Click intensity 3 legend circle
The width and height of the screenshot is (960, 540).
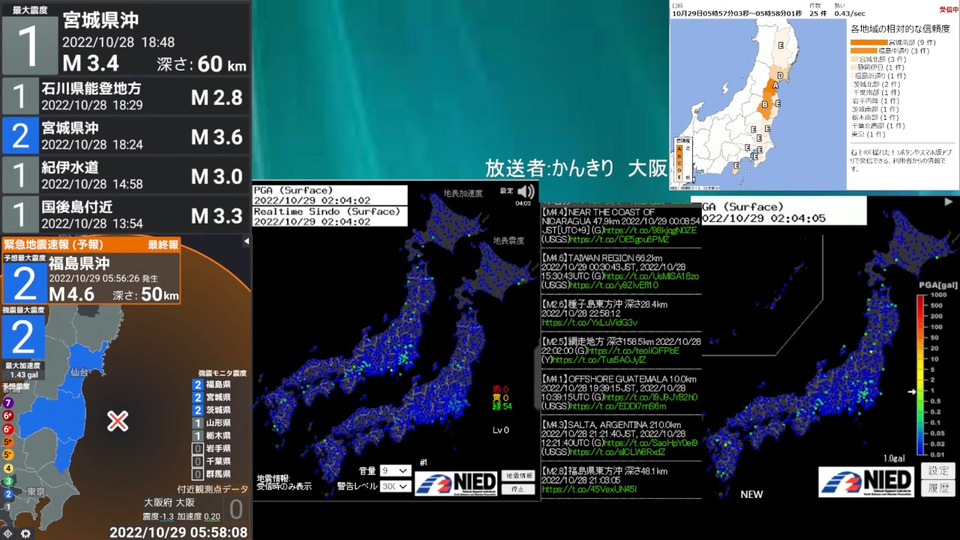[8, 481]
